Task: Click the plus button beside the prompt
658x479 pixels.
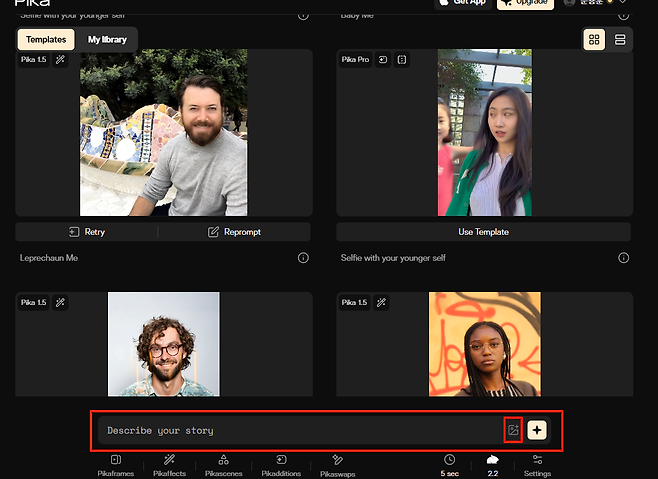Action: pos(538,430)
